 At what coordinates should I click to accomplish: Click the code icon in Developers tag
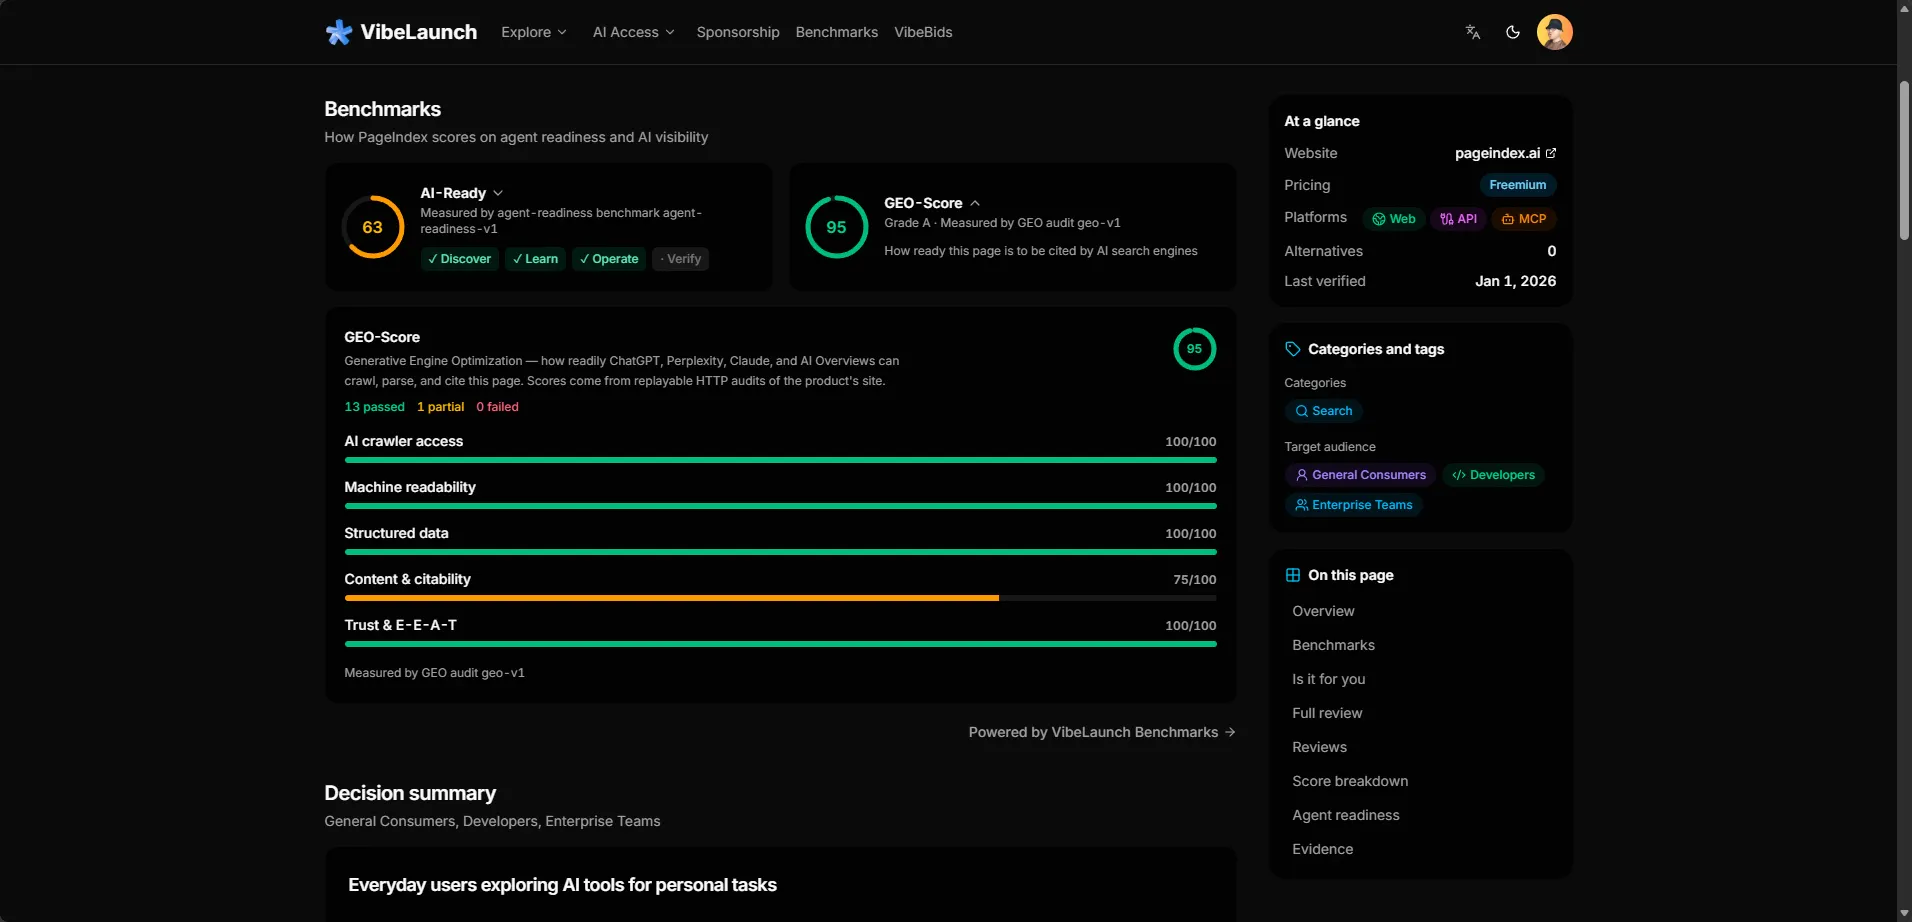(x=1459, y=475)
